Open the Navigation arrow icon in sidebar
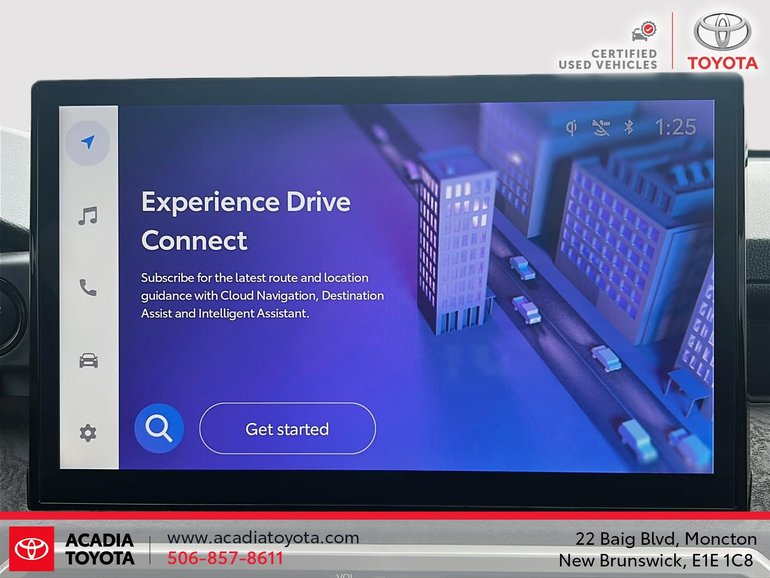Viewport: 770px width, 578px height. 88,143
